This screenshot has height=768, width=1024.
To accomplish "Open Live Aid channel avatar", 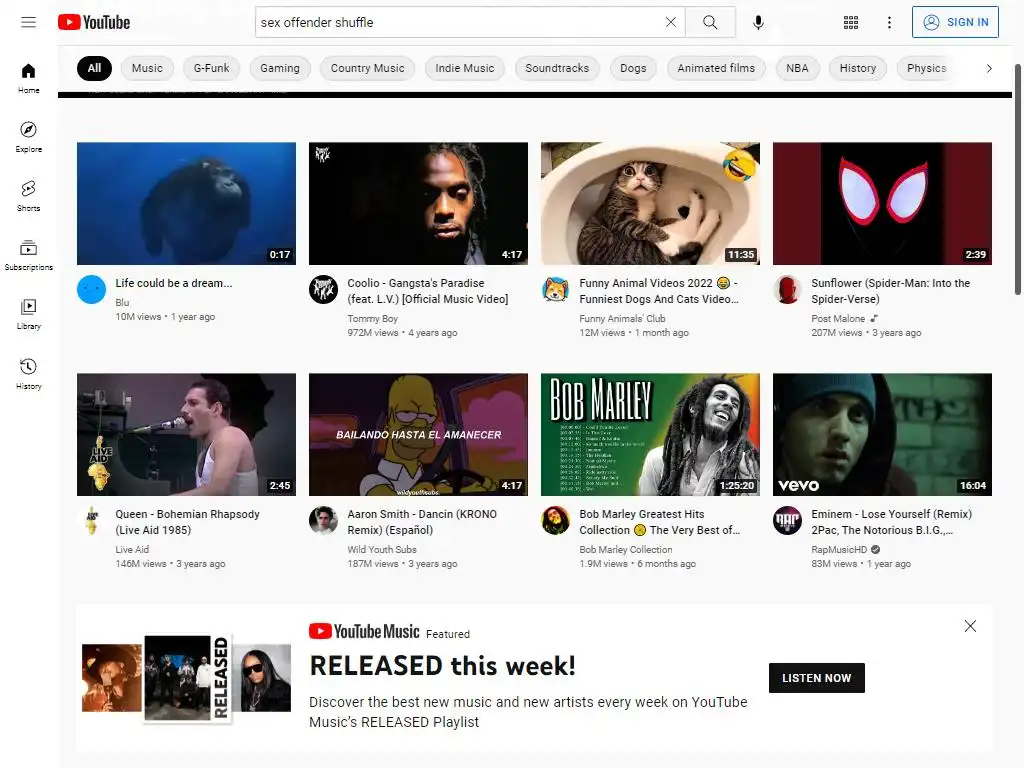I will [x=91, y=520].
